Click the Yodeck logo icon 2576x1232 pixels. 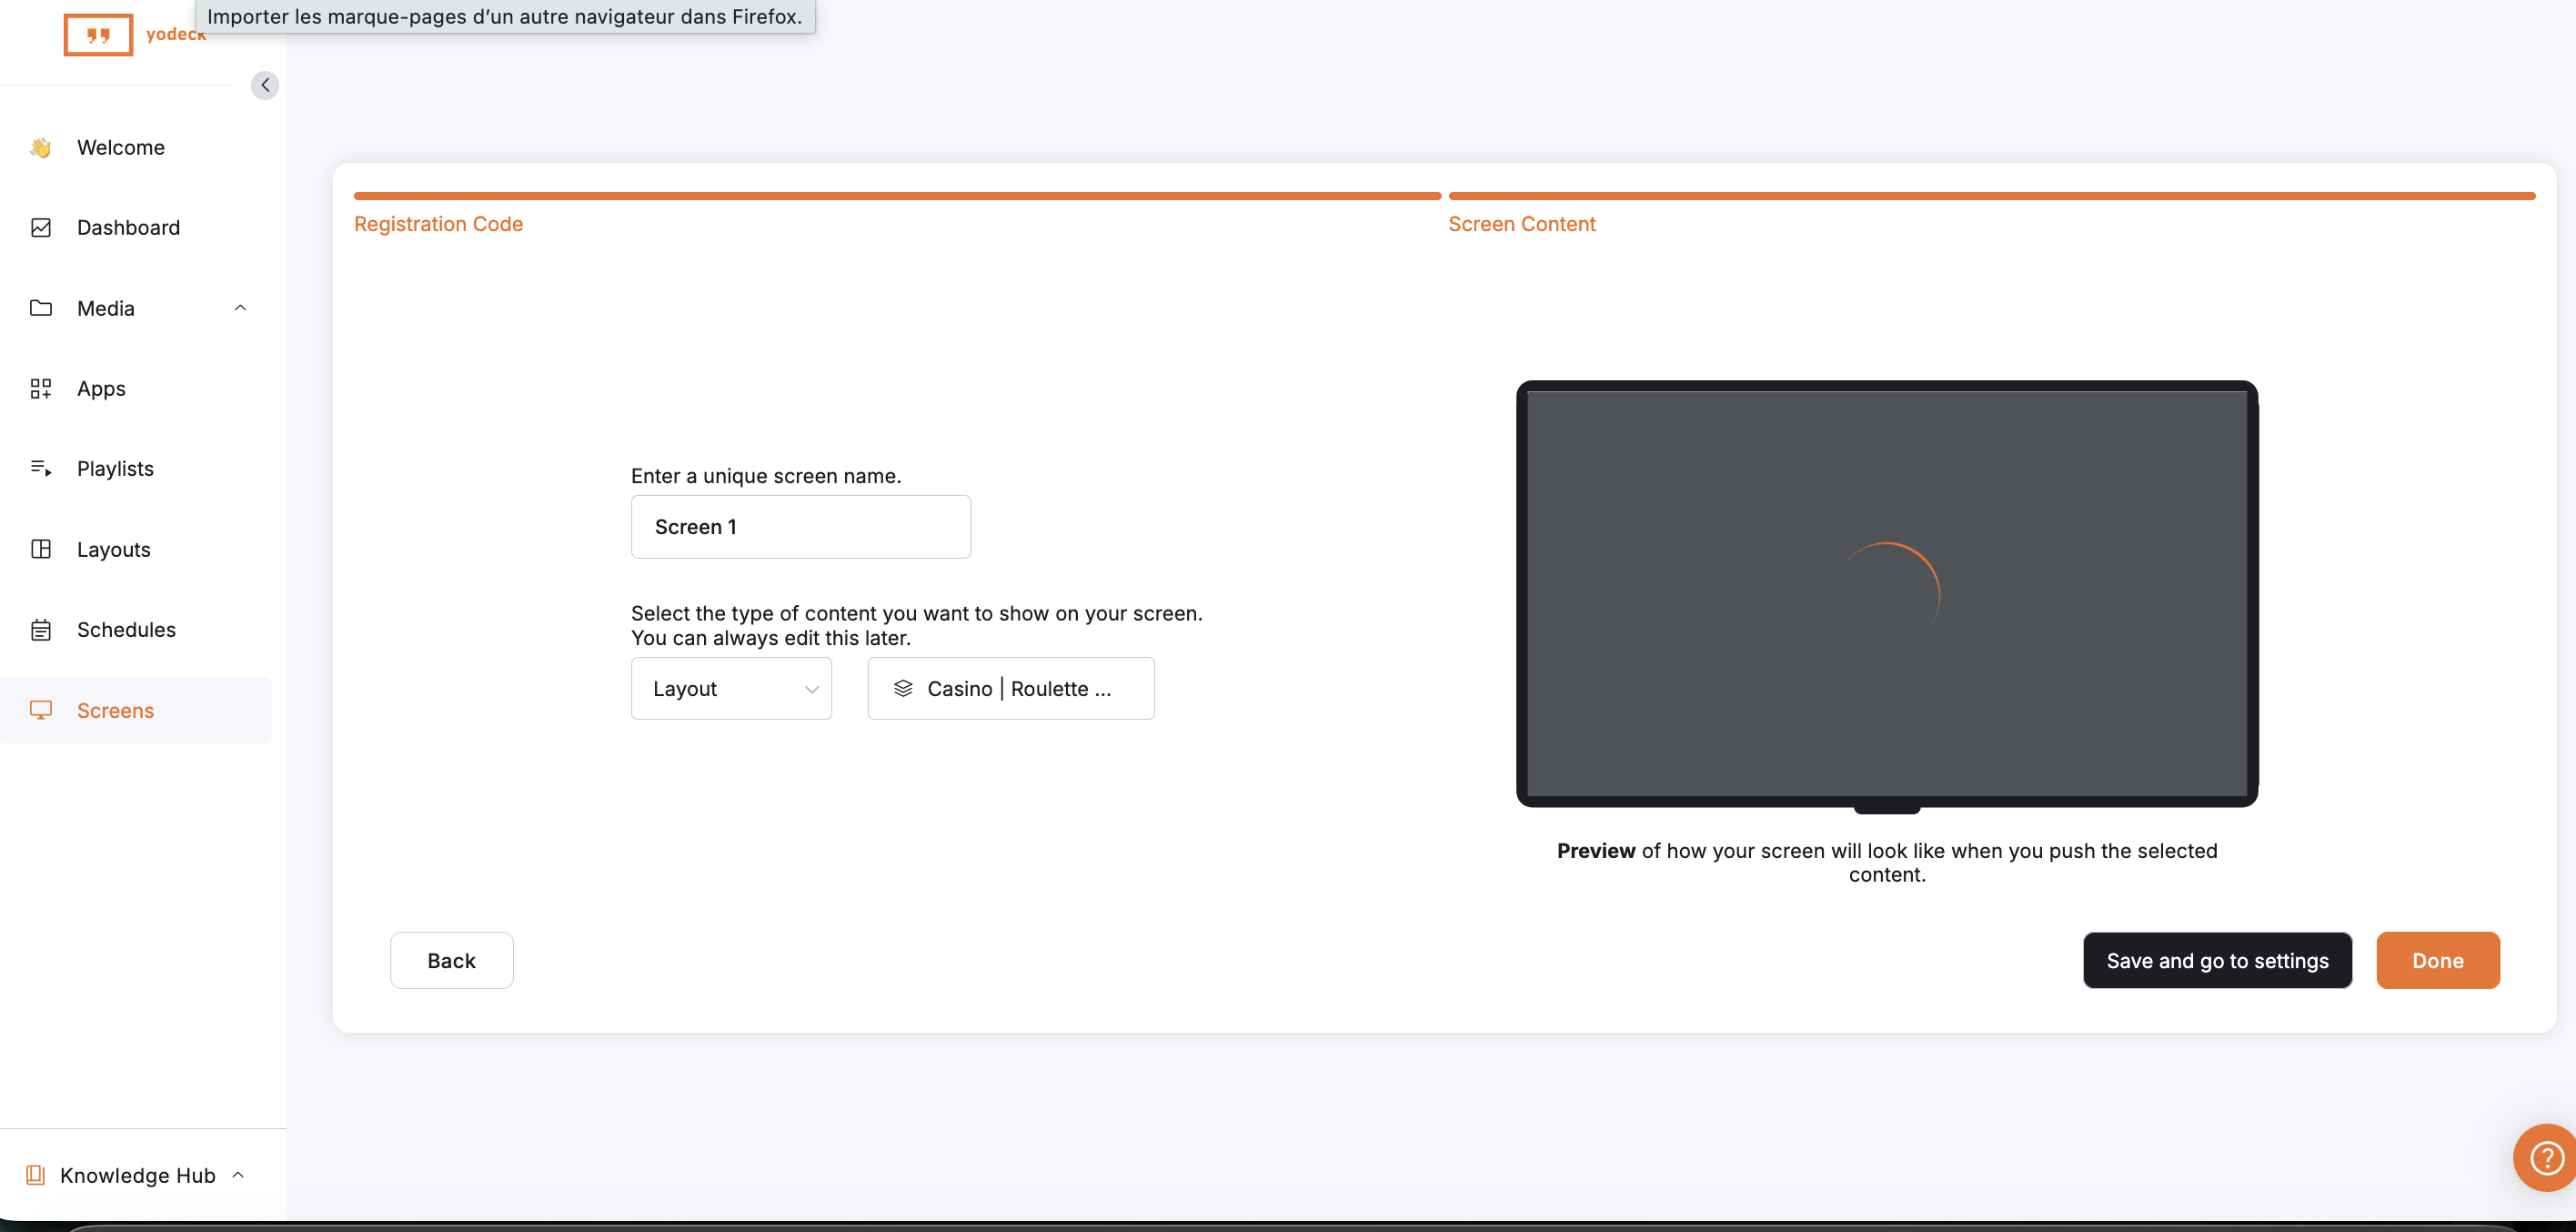coord(98,35)
